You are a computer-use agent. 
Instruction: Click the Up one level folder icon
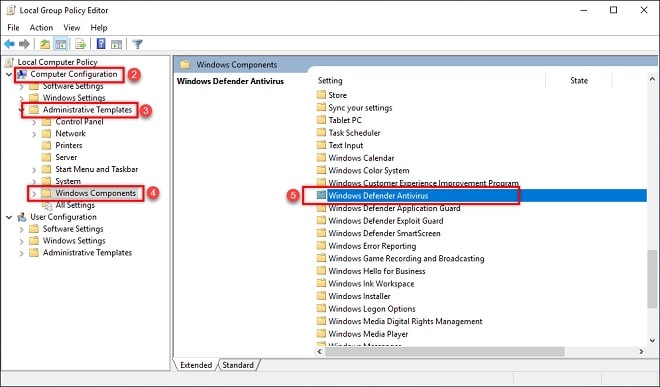tap(45, 44)
